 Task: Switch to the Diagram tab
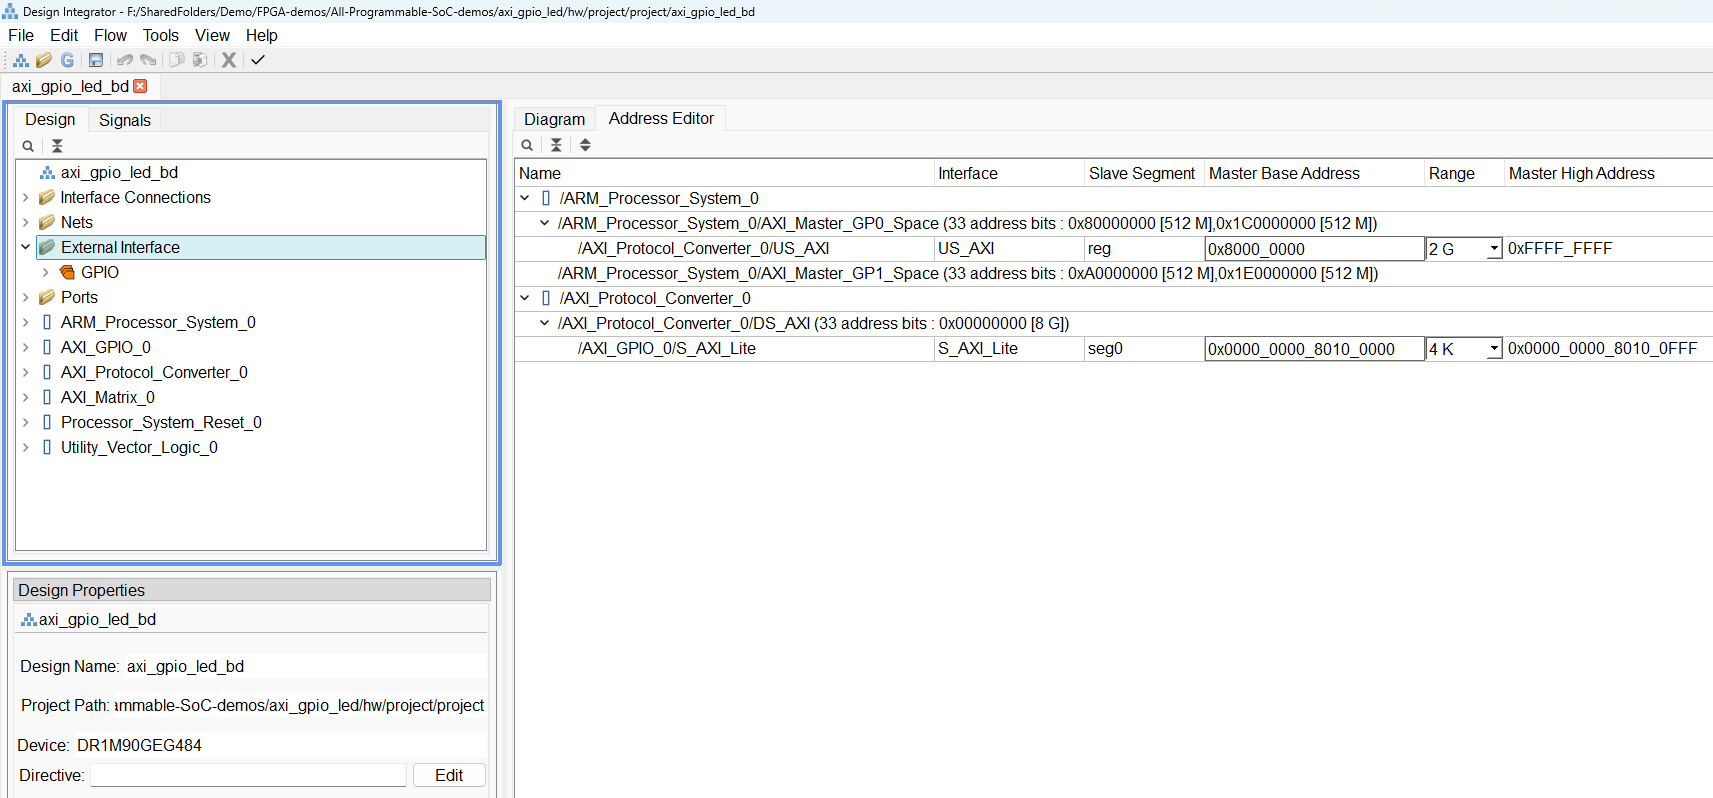click(x=555, y=119)
